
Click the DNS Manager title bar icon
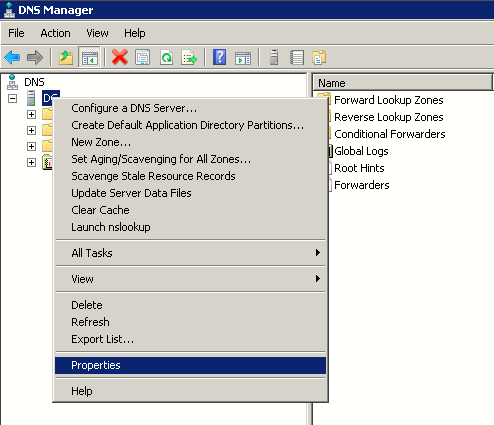click(x=9, y=10)
